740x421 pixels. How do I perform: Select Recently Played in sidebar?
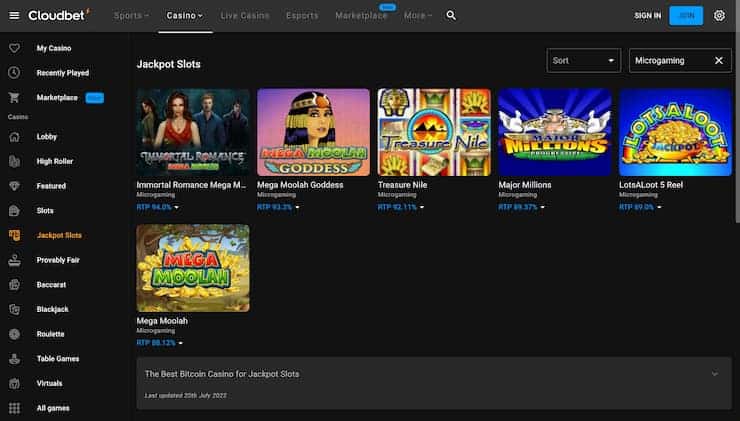[63, 73]
